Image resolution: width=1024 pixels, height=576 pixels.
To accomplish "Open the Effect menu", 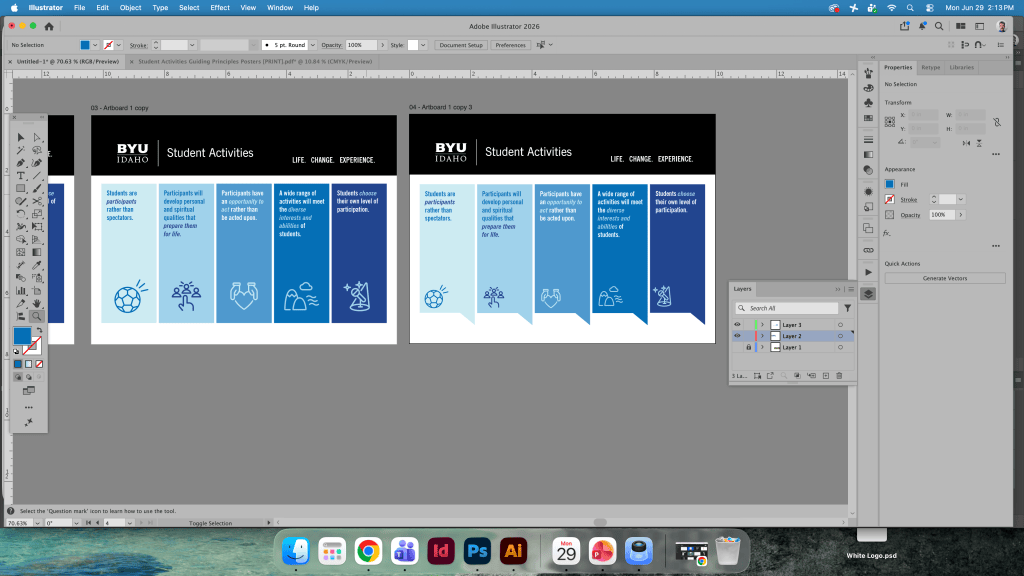I will coord(219,8).
